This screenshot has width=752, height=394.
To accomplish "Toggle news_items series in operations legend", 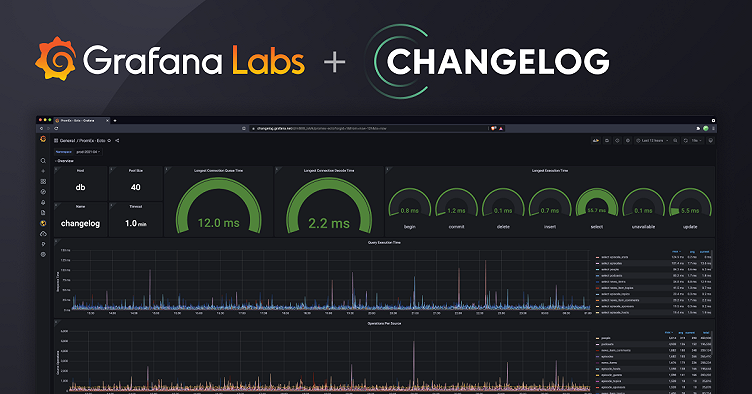I will pos(609,363).
